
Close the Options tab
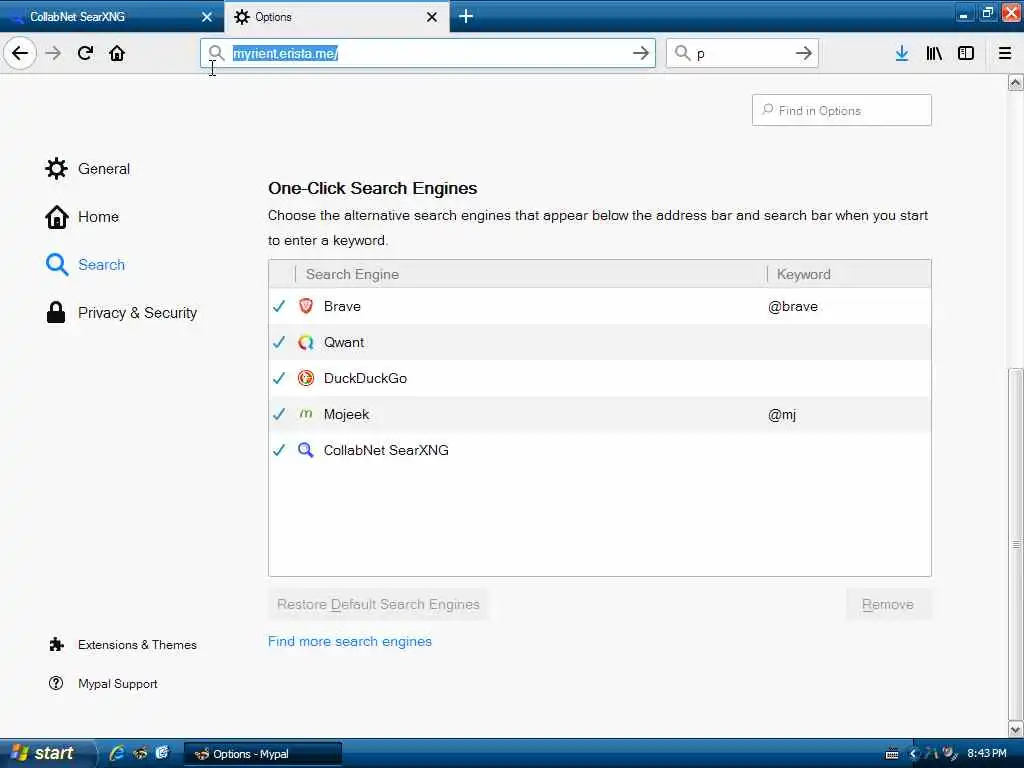tap(432, 17)
